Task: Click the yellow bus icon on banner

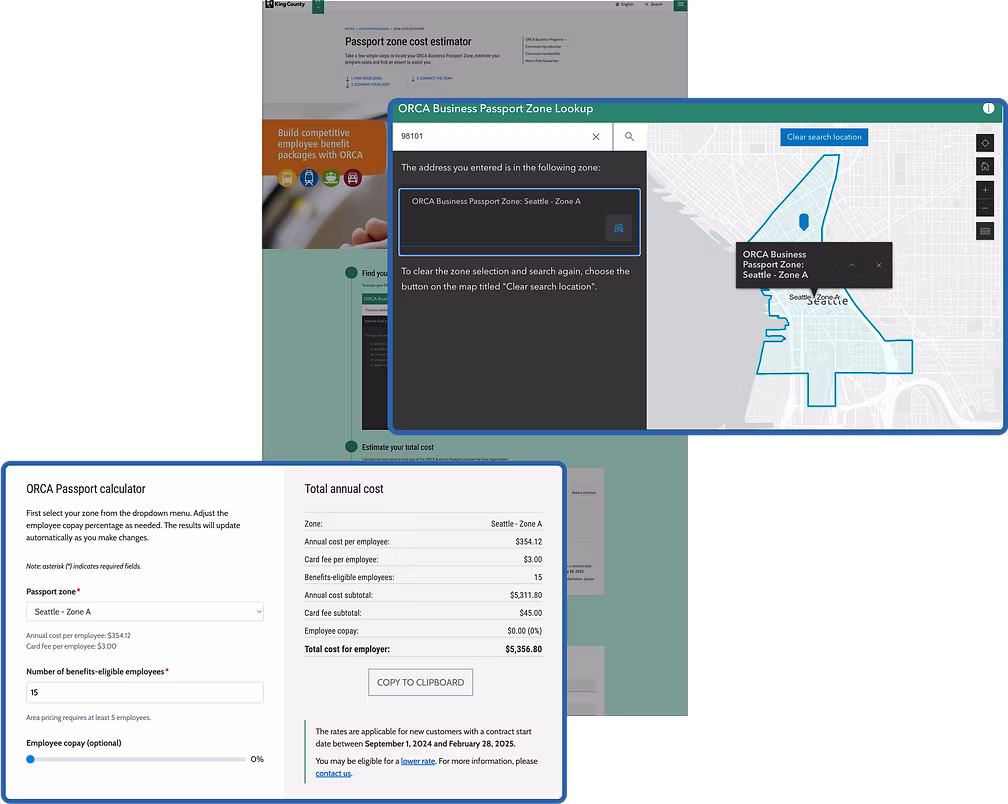Action: click(287, 178)
